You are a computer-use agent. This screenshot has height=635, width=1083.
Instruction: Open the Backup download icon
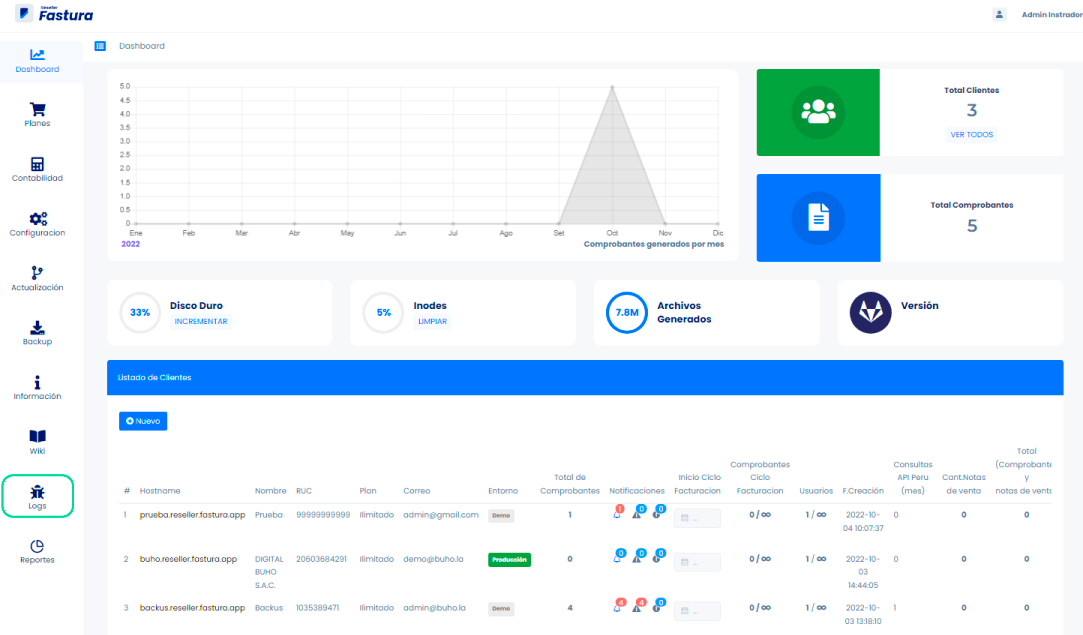[x=37, y=328]
